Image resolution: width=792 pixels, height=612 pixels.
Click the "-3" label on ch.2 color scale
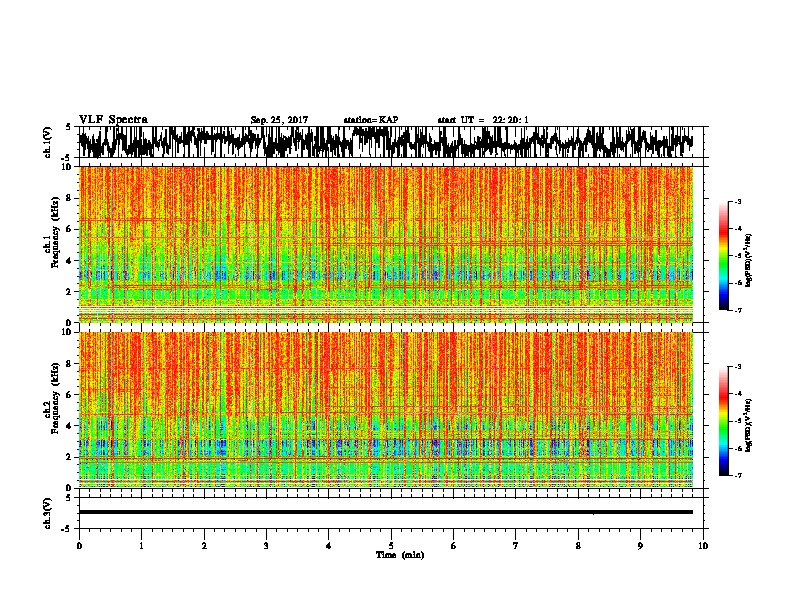738,367
